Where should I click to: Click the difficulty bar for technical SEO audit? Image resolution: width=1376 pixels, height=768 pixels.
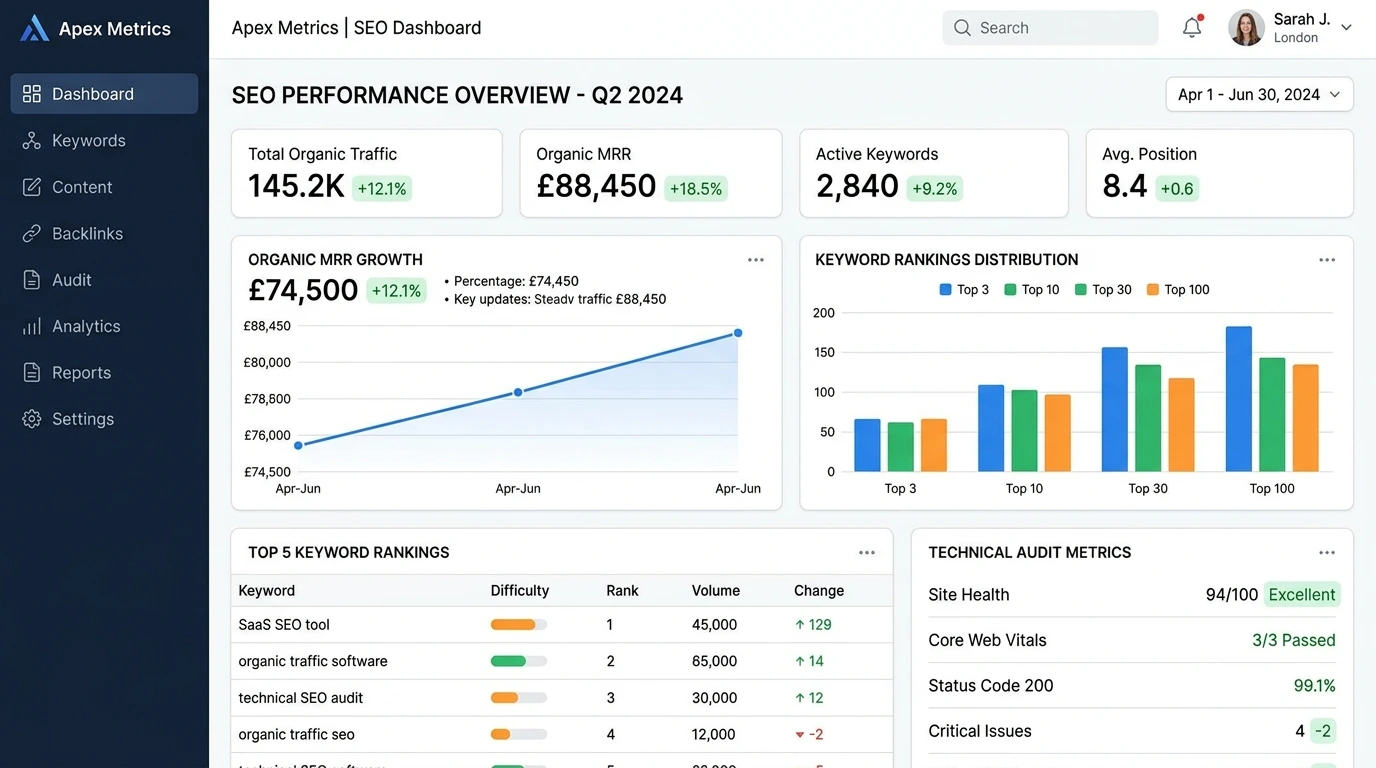pyautogui.click(x=519, y=698)
